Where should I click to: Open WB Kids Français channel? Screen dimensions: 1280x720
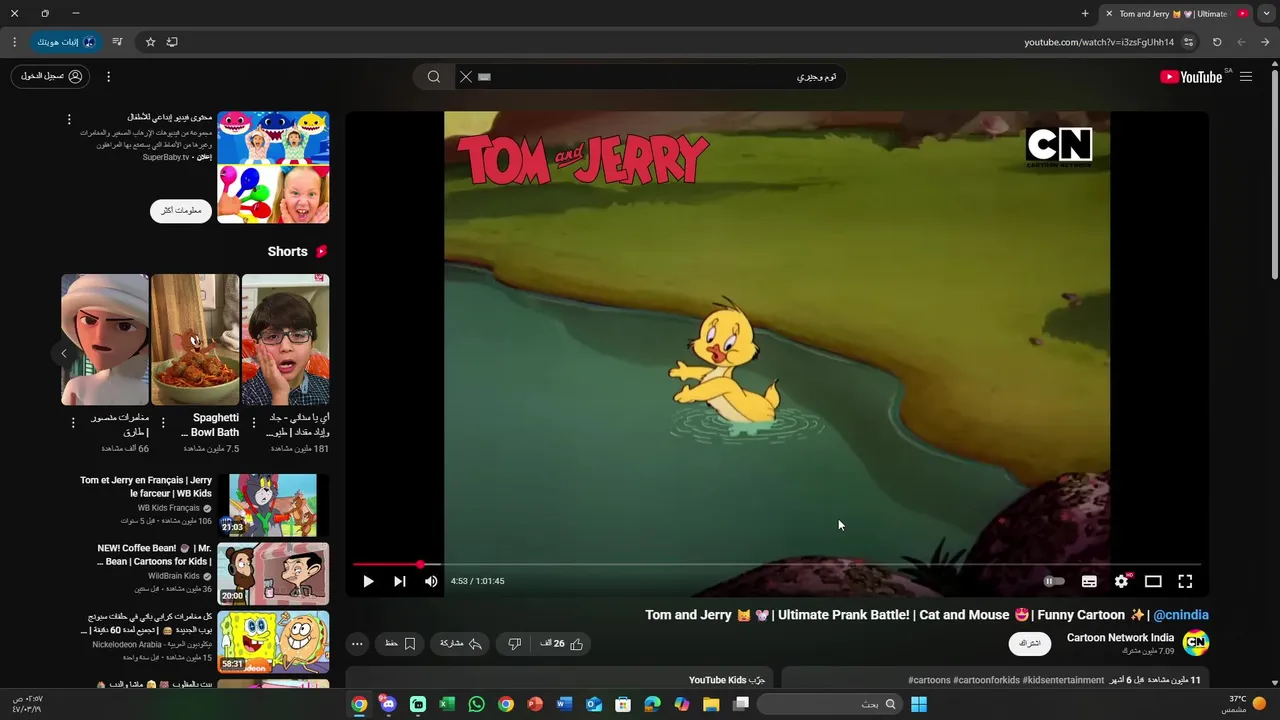coord(168,508)
